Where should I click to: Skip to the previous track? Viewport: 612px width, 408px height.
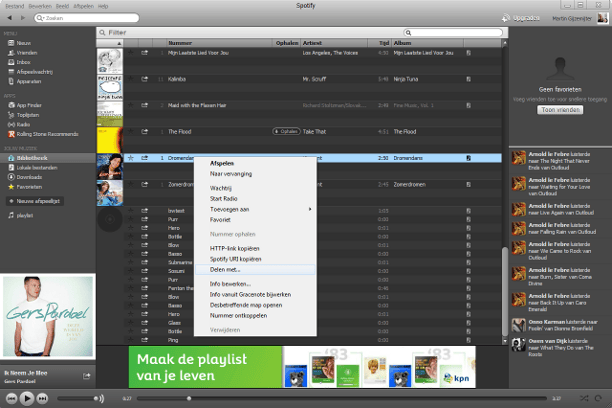point(11,398)
